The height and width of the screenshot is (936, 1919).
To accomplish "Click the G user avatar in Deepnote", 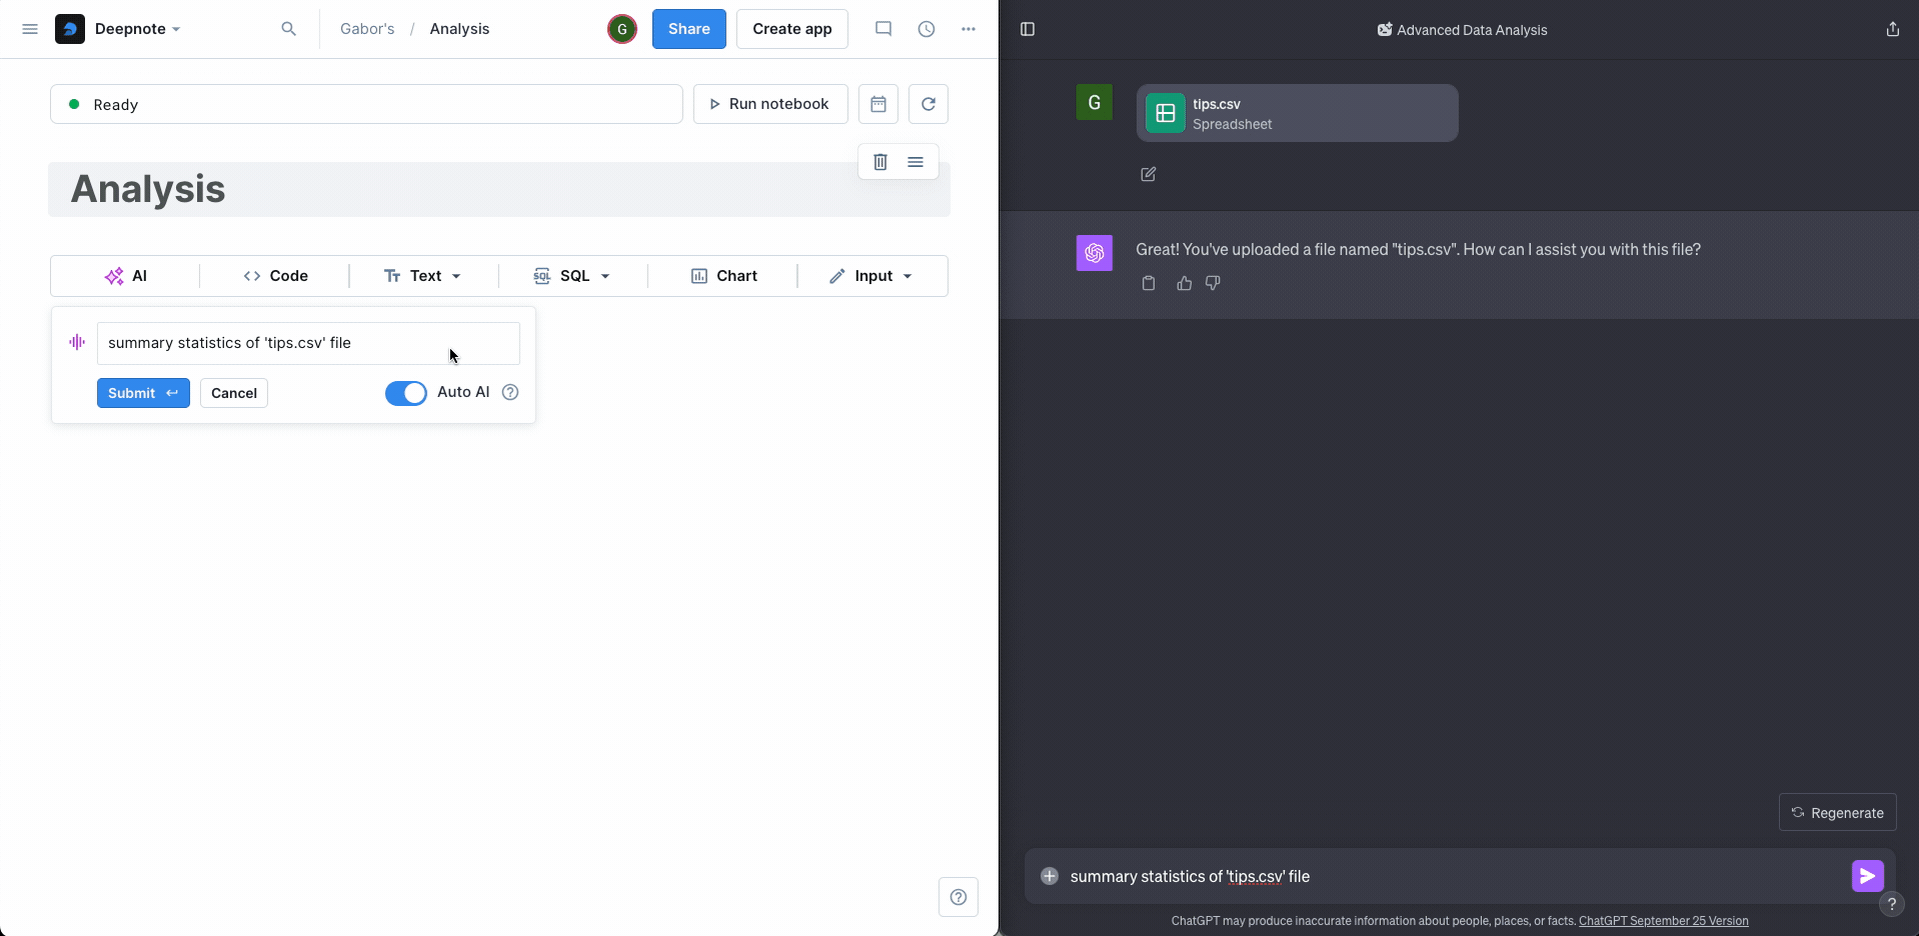I will 622,29.
